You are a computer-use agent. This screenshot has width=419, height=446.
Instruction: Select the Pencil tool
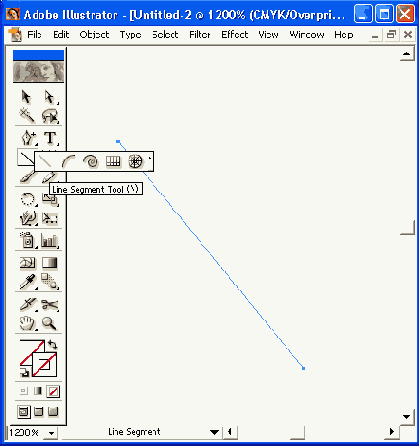[49, 177]
